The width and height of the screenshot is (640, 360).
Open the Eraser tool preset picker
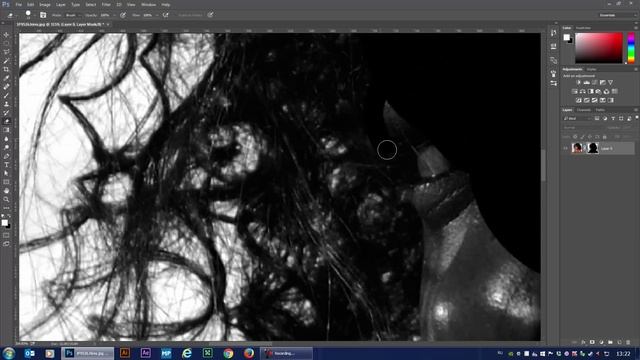11,15
